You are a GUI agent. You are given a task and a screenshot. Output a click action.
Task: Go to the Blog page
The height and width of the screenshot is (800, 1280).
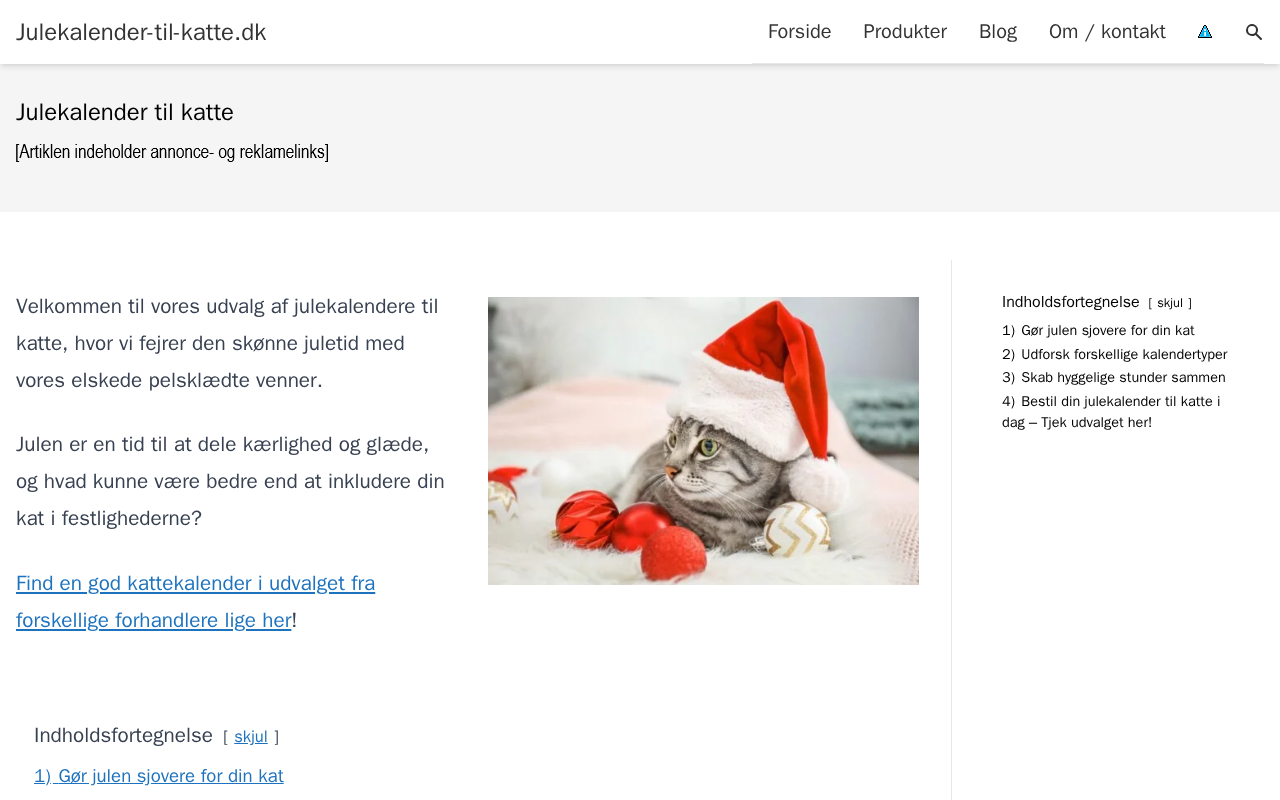[x=998, y=32]
